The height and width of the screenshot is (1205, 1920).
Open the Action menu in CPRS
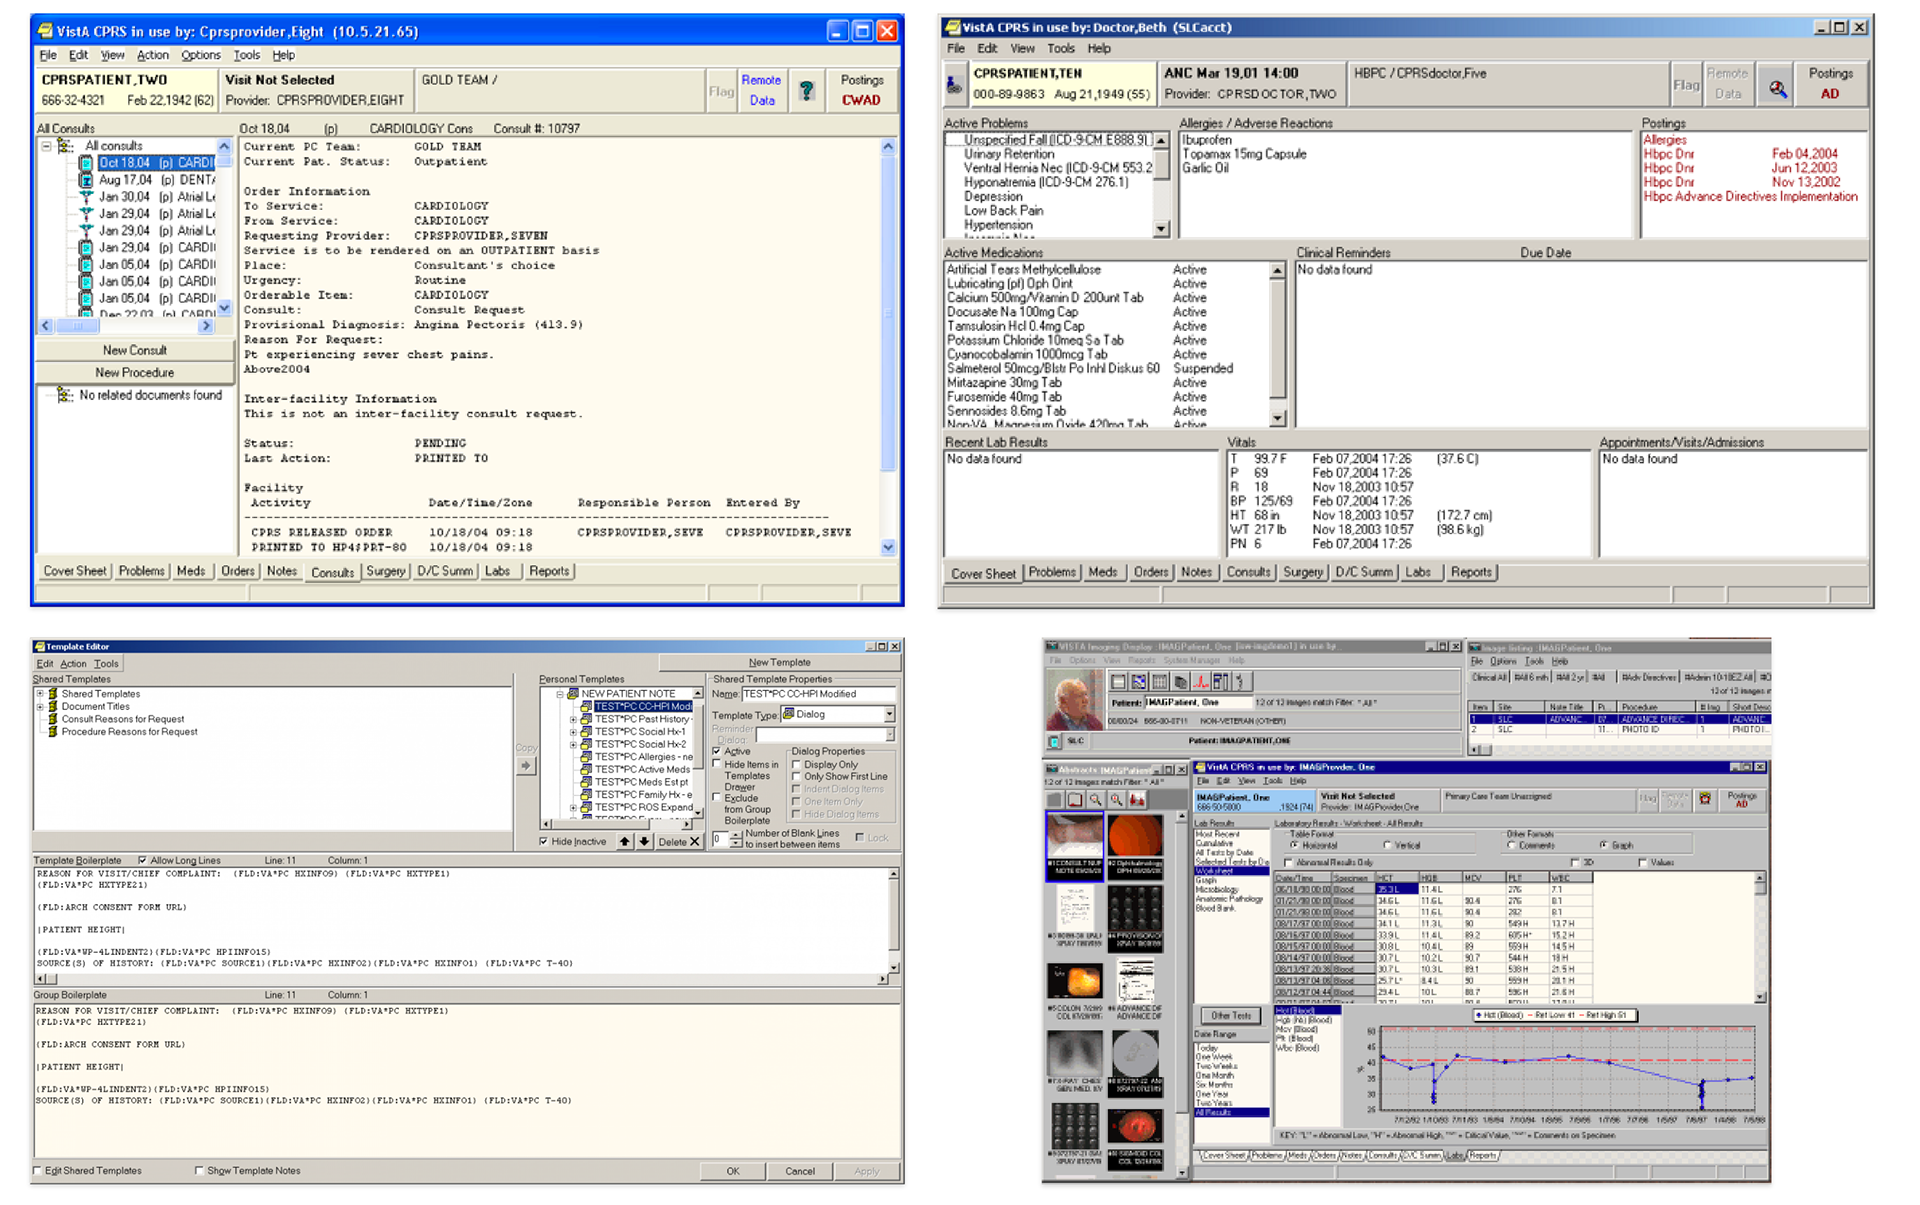click(x=152, y=55)
